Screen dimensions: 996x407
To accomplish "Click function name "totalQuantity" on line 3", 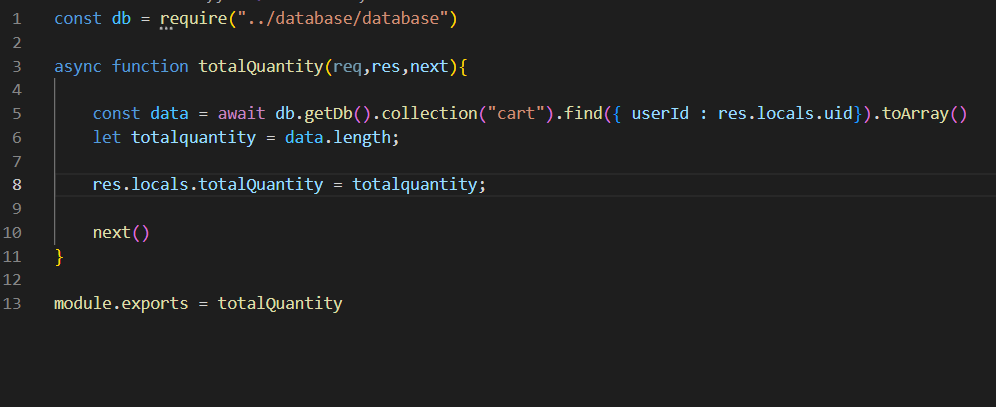I will pos(261,67).
